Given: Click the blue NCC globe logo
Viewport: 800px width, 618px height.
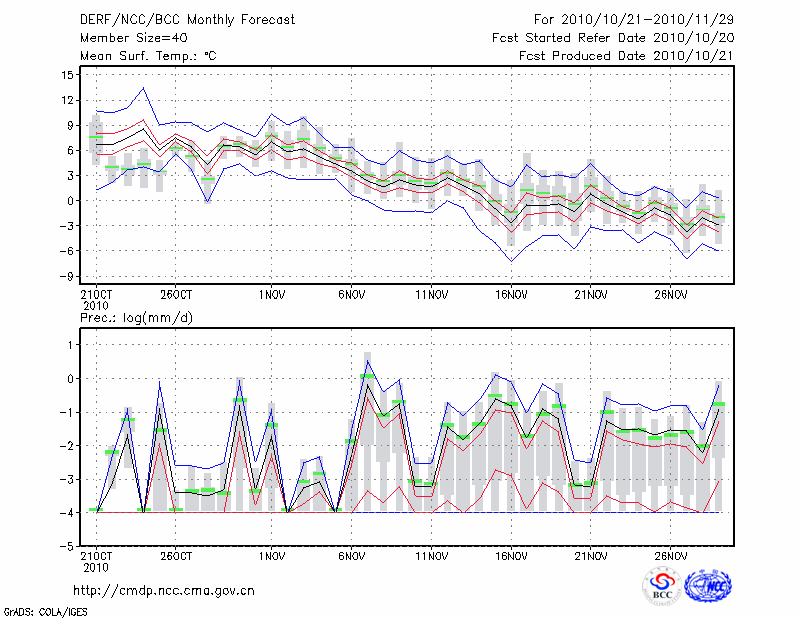Looking at the screenshot, I should point(708,587).
